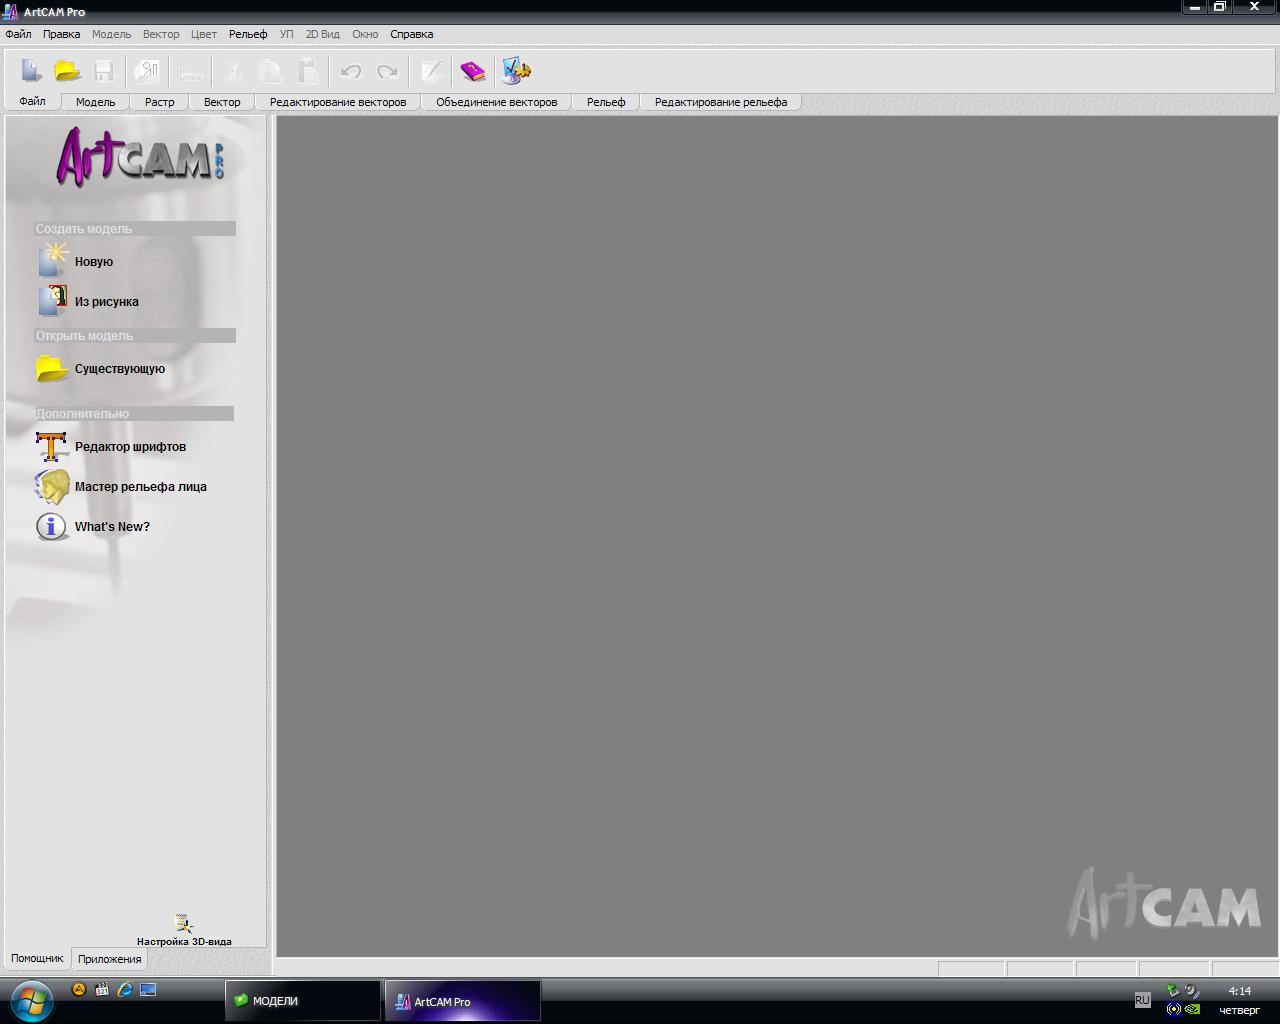
Task: Open the Файл menu
Action: coord(18,34)
